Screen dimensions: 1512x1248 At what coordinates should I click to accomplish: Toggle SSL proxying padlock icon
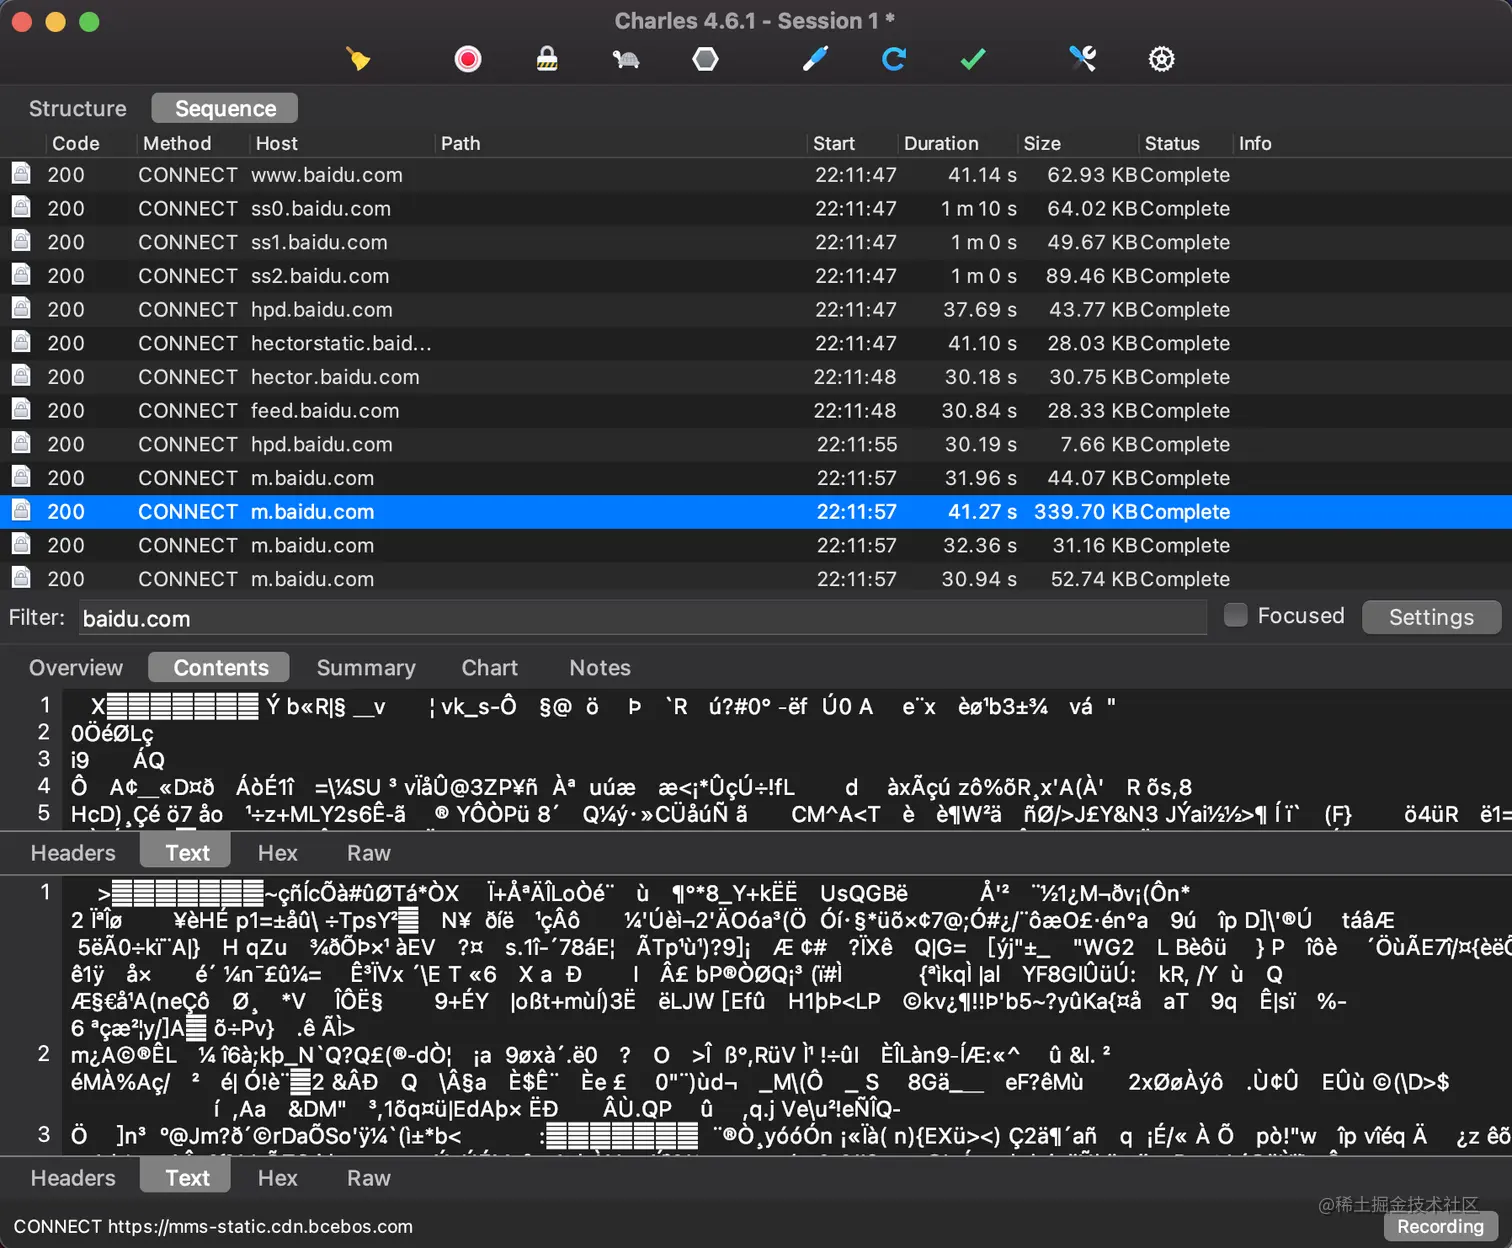pyautogui.click(x=547, y=59)
